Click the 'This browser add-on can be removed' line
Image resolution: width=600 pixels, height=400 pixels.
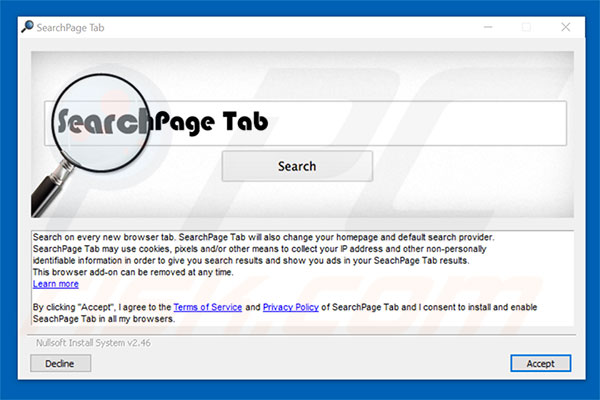click(133, 272)
